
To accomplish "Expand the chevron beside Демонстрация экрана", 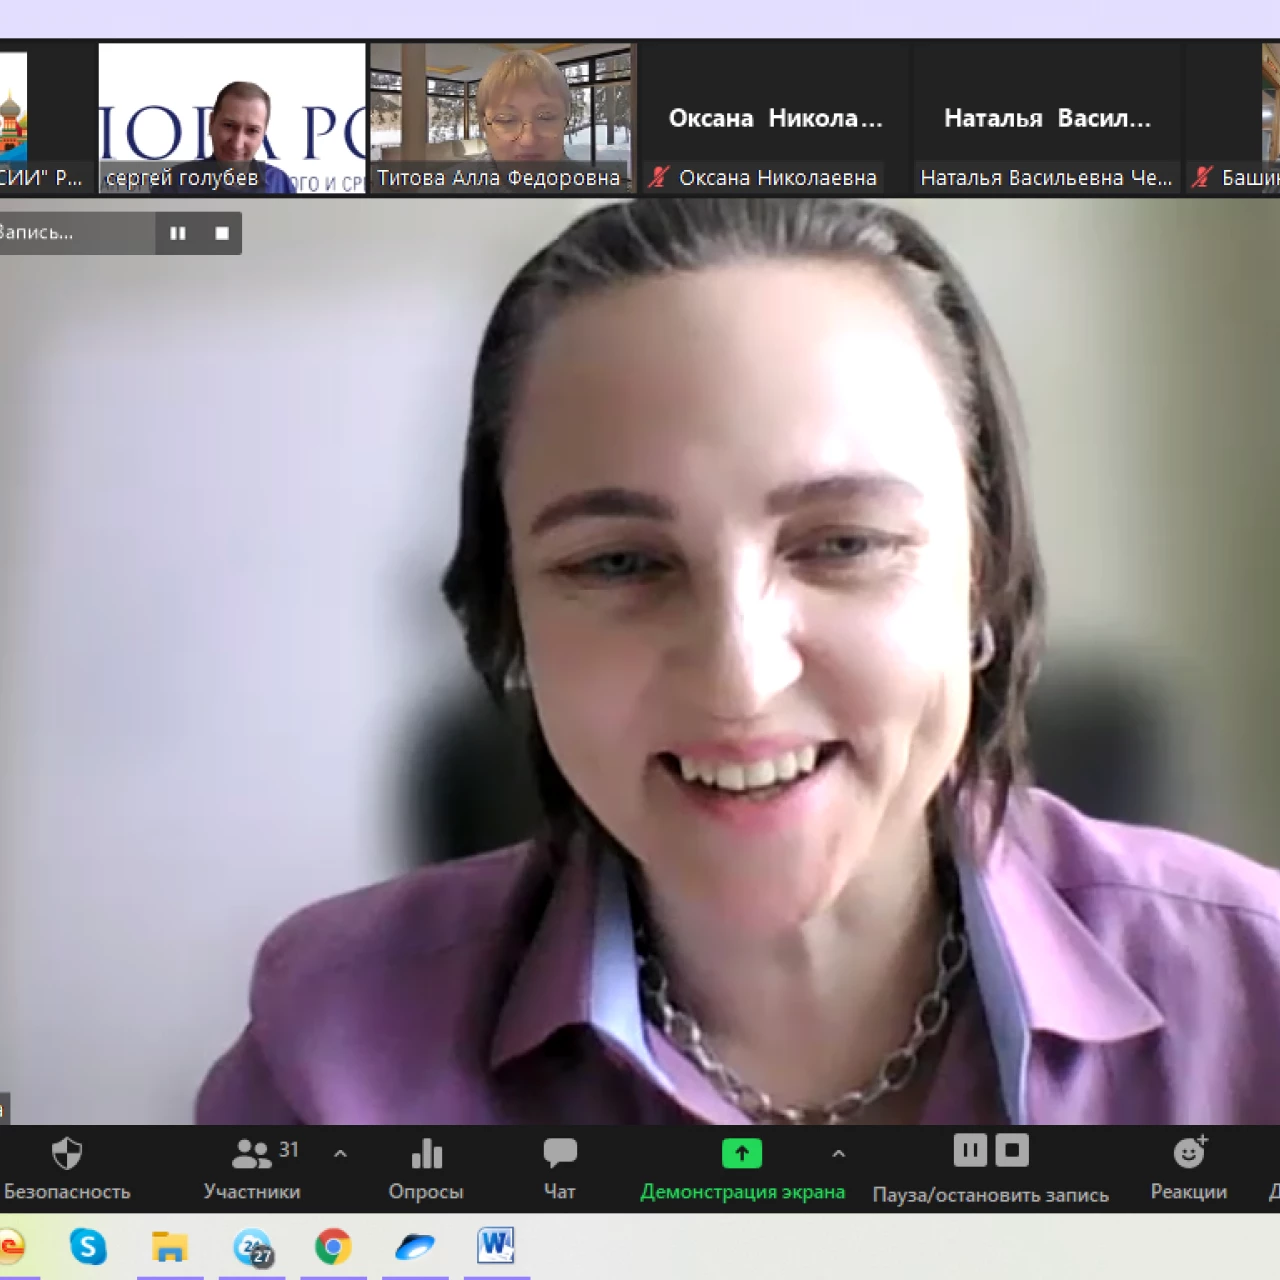I will click(838, 1154).
